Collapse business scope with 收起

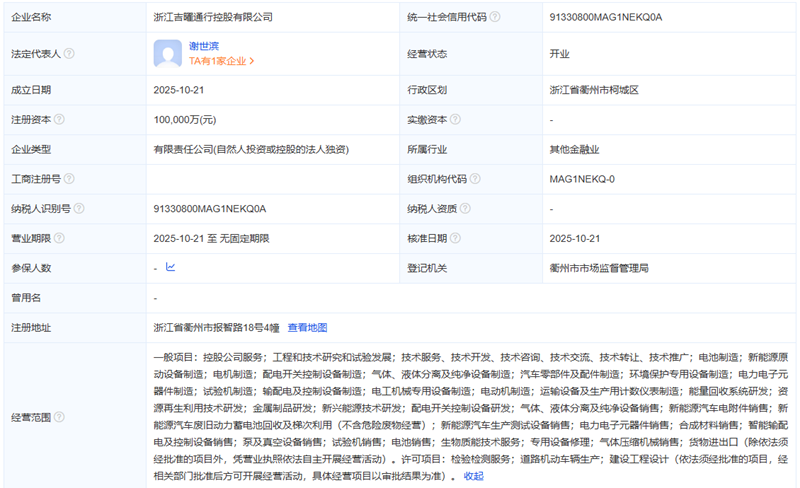point(474,476)
